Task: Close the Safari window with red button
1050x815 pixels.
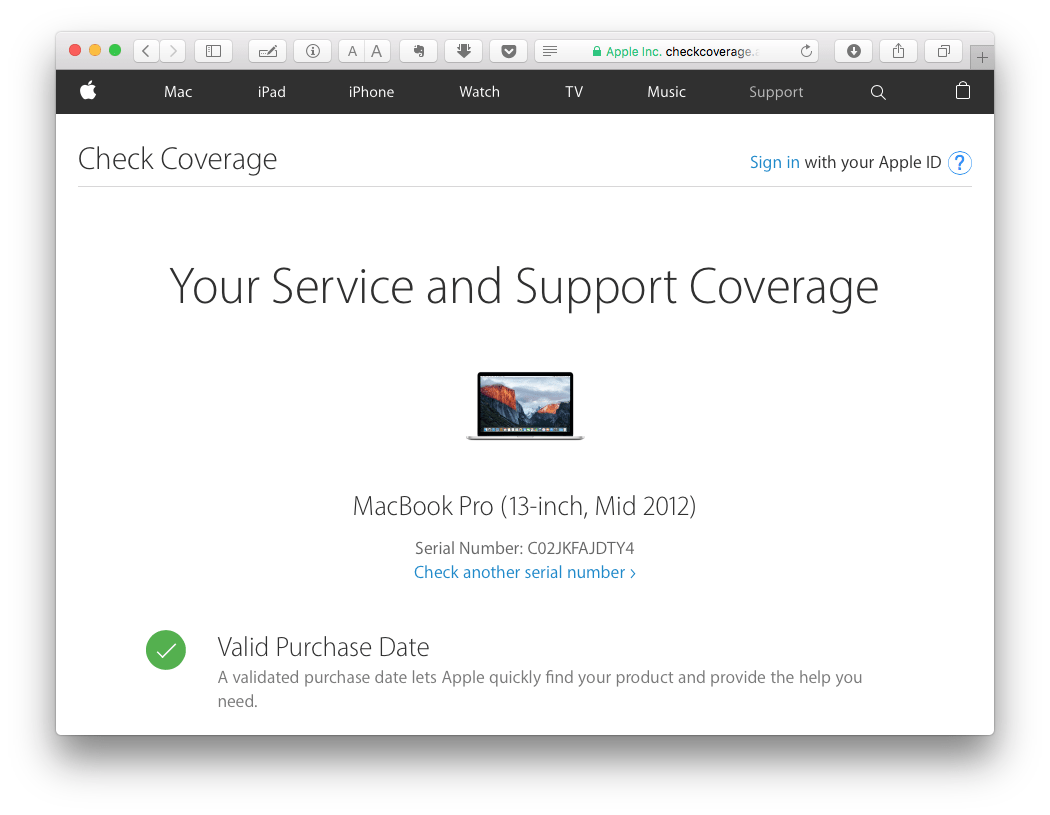Action: point(75,50)
